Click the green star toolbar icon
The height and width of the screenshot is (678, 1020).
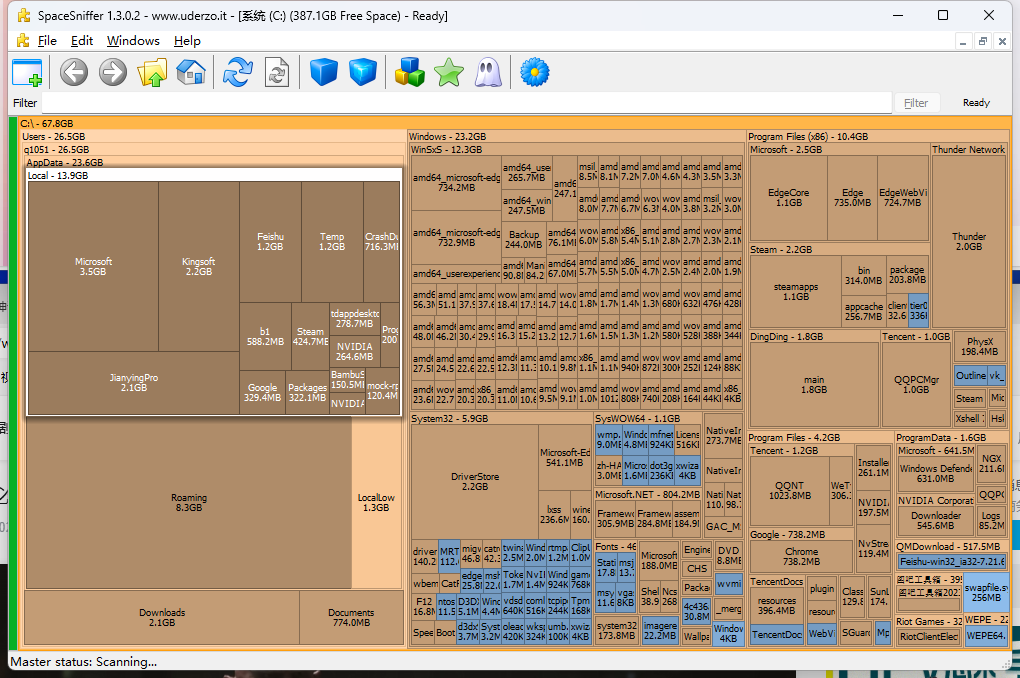pos(449,72)
